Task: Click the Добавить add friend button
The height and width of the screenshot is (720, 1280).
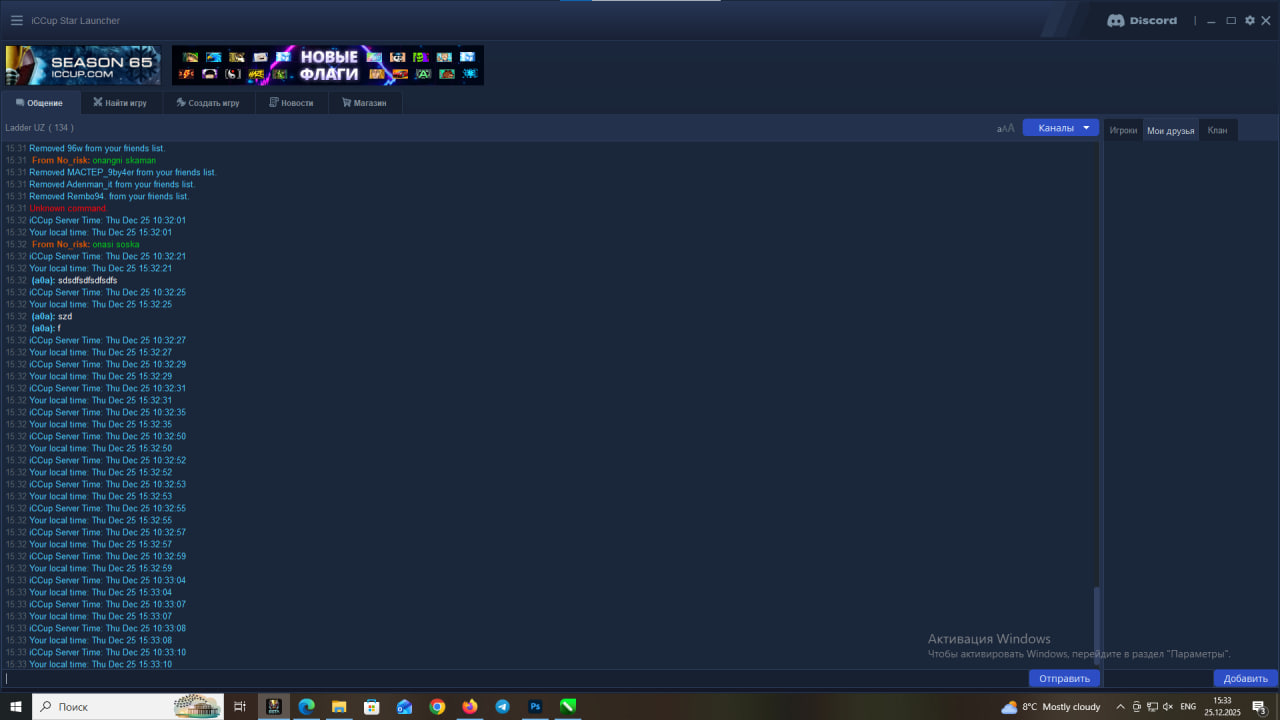Action: click(x=1245, y=678)
